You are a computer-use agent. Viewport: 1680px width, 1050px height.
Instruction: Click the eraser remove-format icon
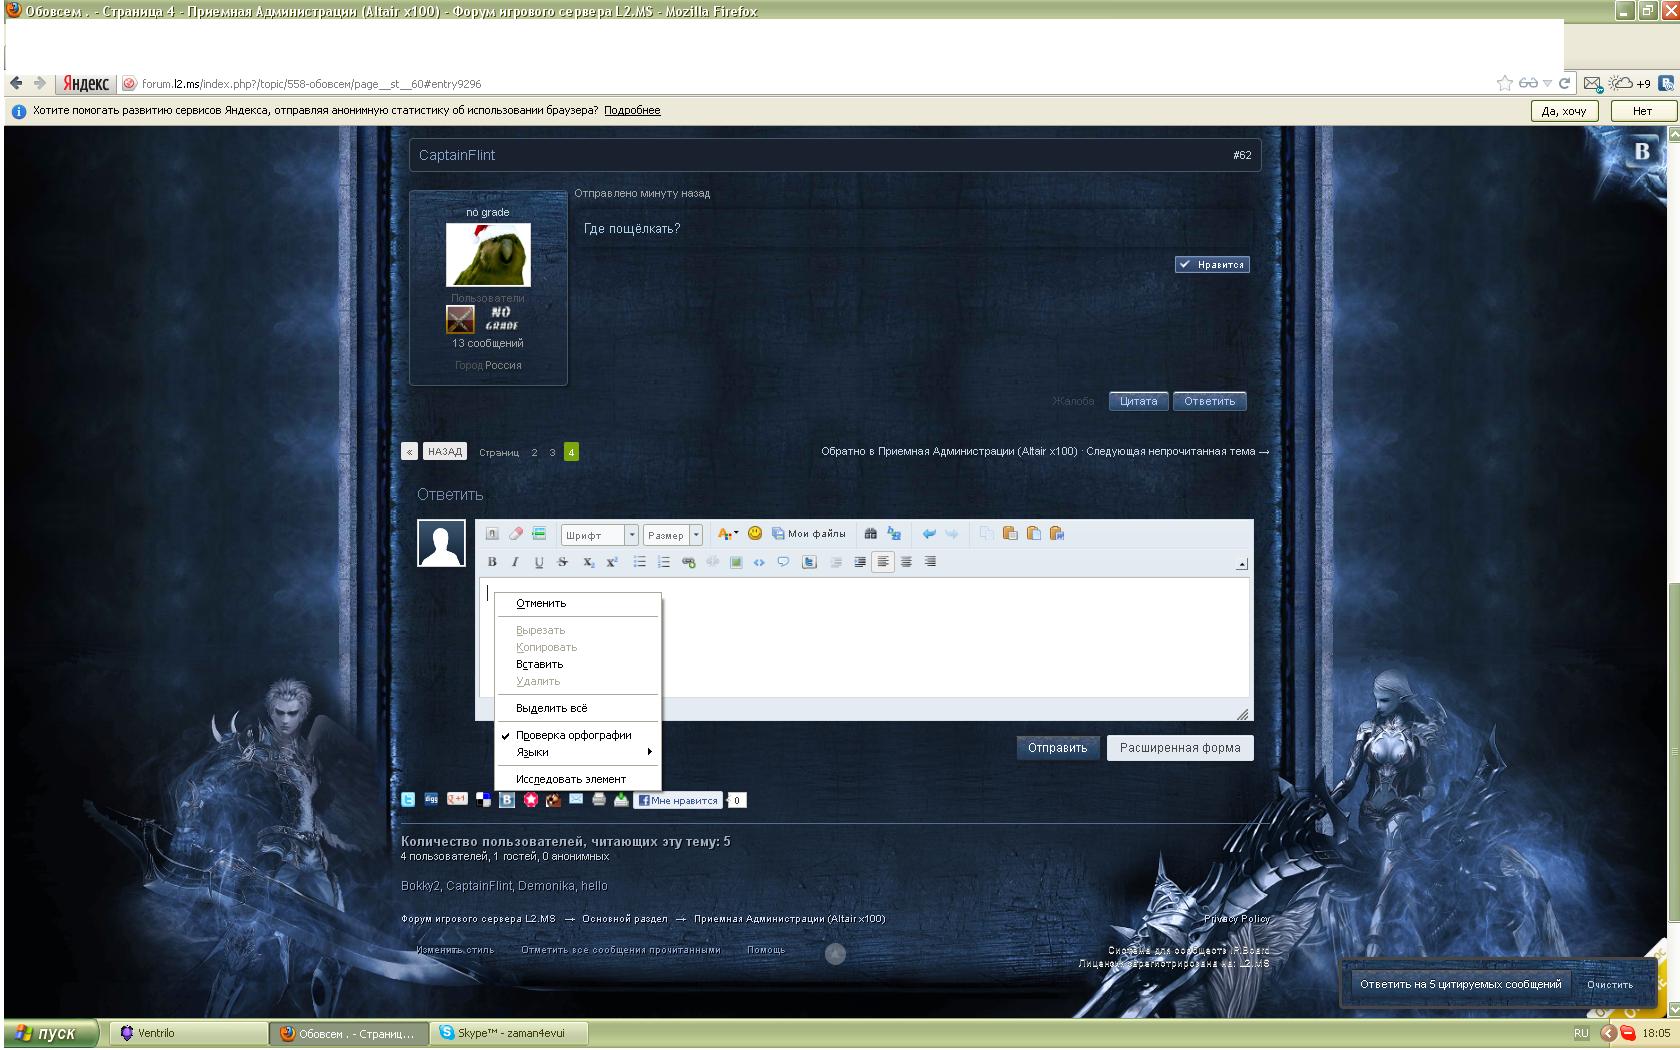point(516,534)
